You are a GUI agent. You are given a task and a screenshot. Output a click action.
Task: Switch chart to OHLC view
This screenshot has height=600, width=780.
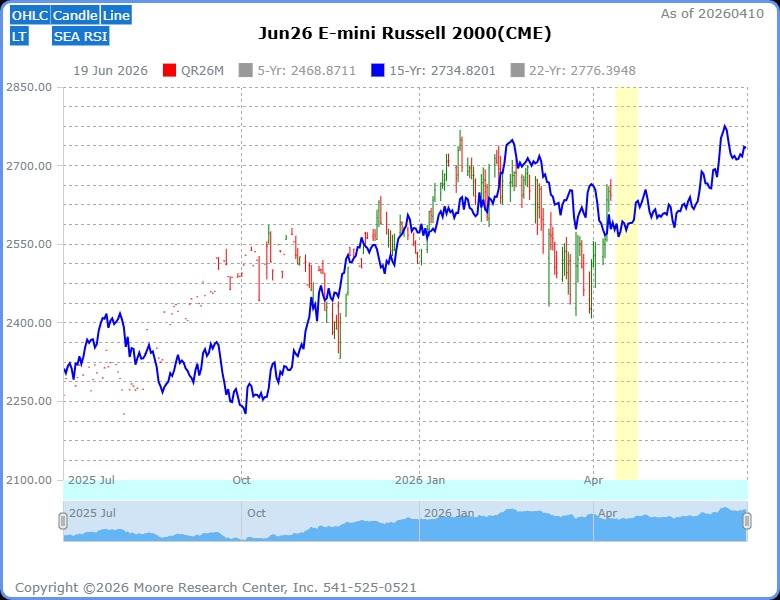coord(29,15)
